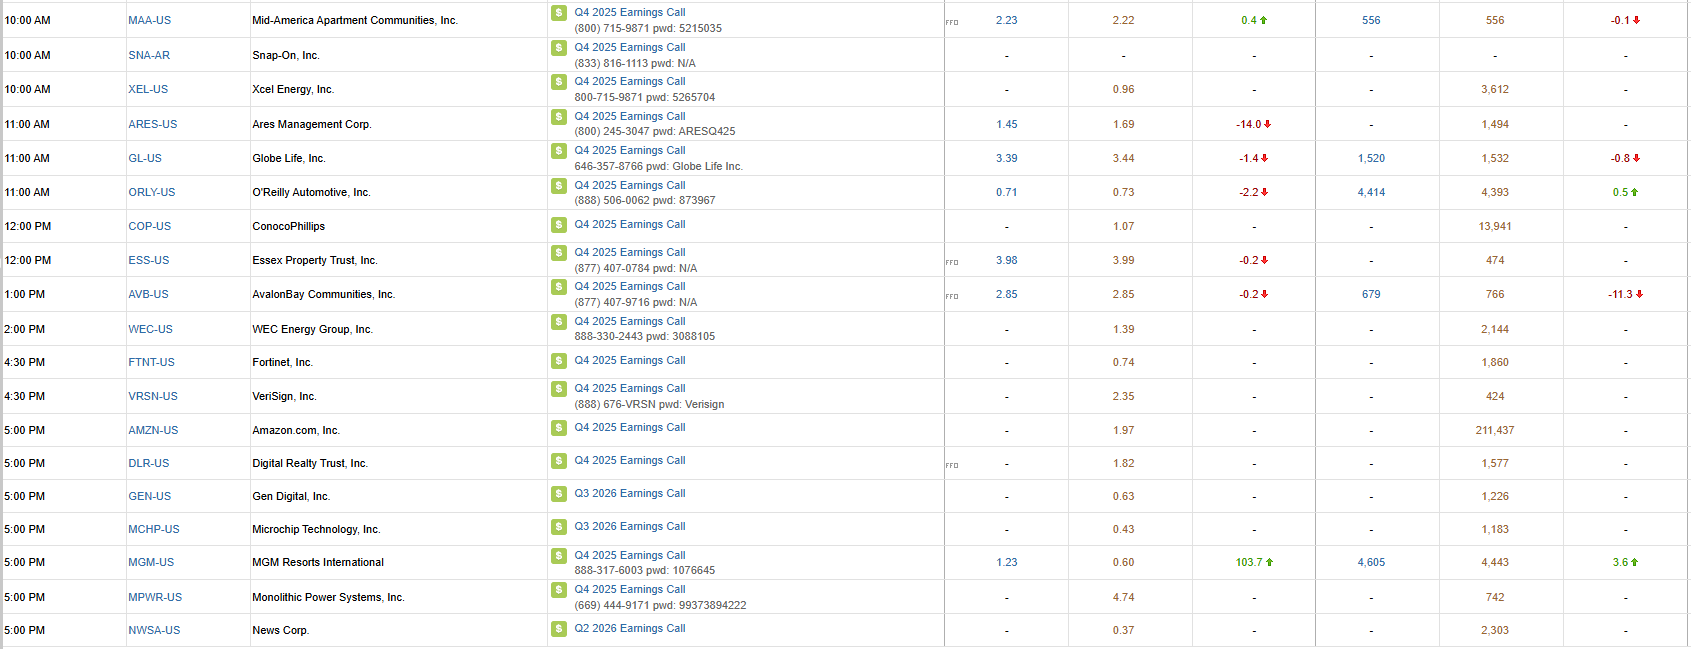Click green dollar icon beside Mid-America Apartment call

pos(559,13)
